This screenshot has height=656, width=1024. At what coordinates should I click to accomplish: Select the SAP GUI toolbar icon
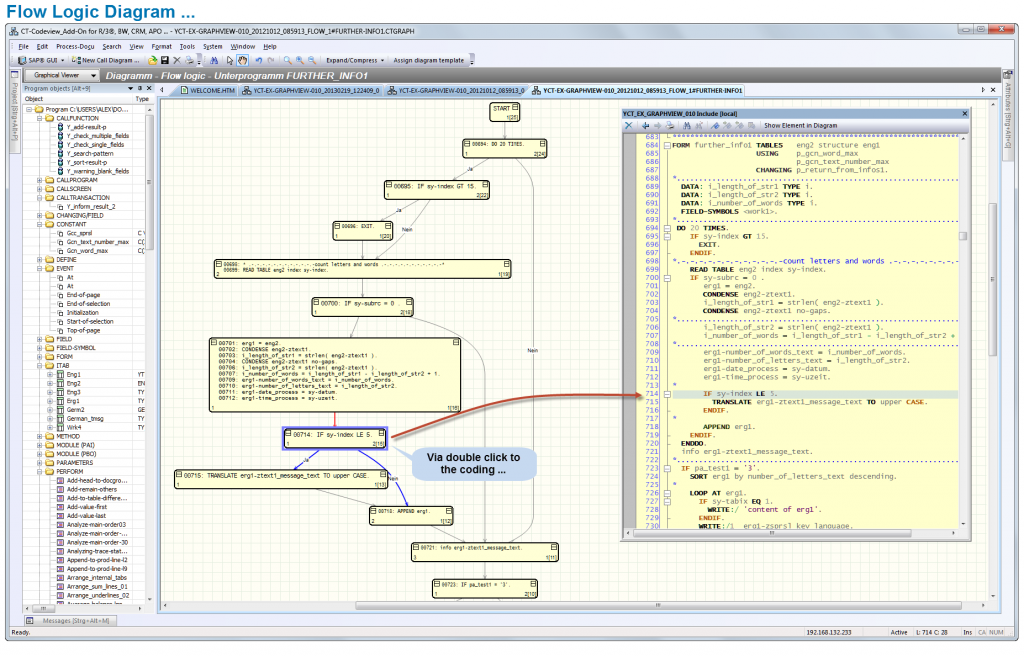point(27,59)
